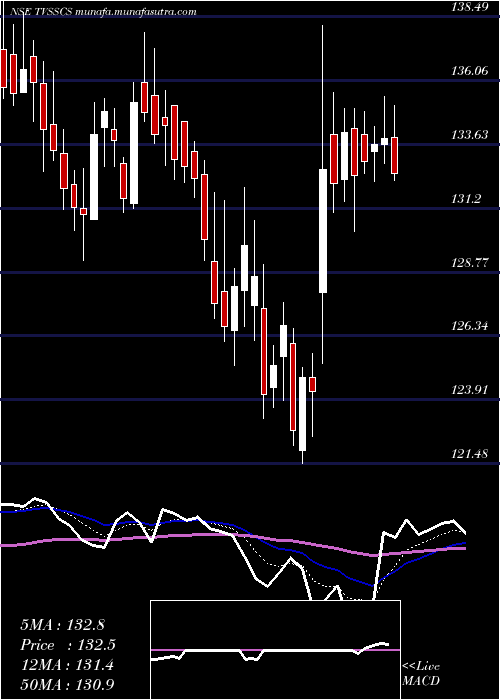500x700 pixels.
Task: Click the tallest white candlestick body
Action: [322, 231]
